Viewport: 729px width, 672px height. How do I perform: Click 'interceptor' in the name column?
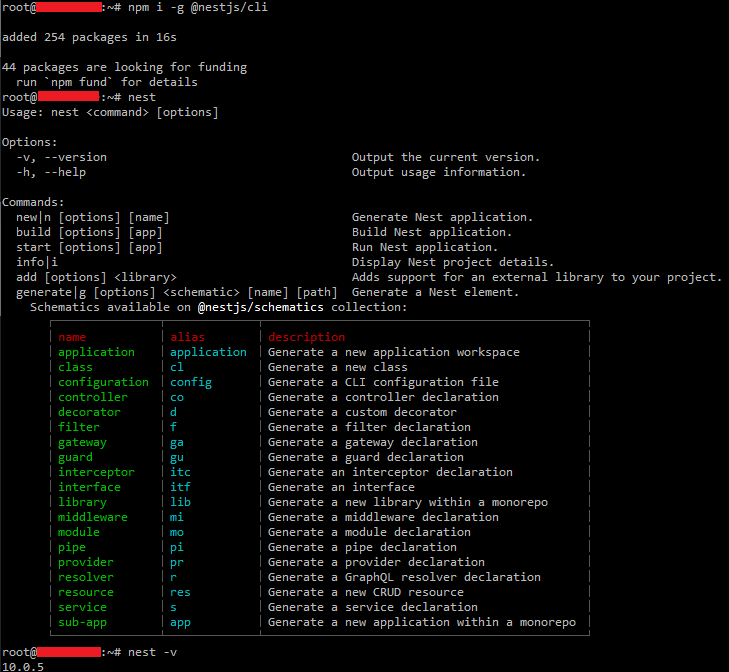(96, 472)
